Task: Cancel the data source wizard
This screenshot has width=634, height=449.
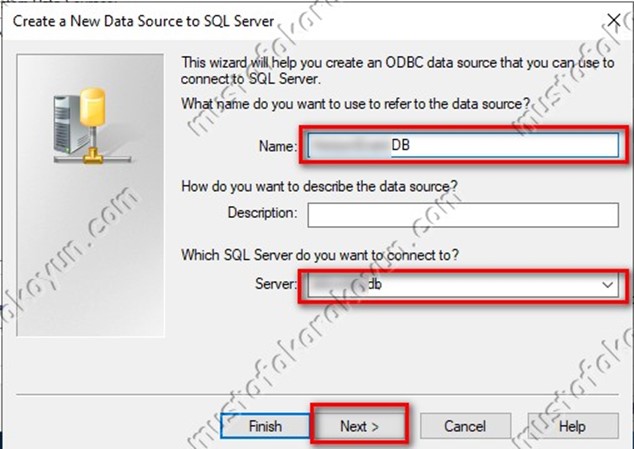Action: pyautogui.click(x=465, y=426)
